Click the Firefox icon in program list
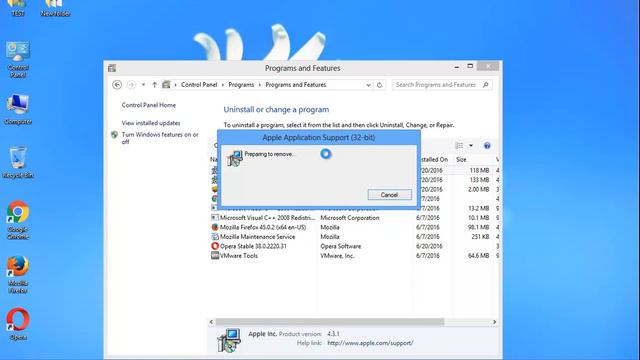Image resolution: width=640 pixels, height=360 pixels. click(215, 227)
